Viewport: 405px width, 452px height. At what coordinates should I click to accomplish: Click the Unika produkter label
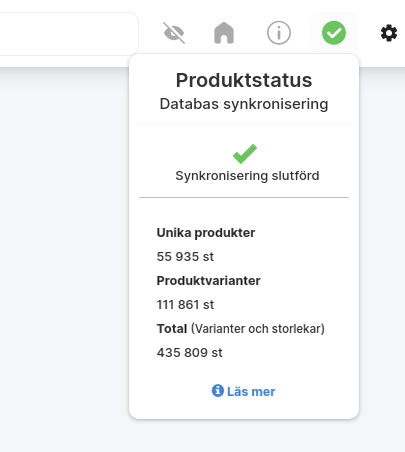point(206,233)
